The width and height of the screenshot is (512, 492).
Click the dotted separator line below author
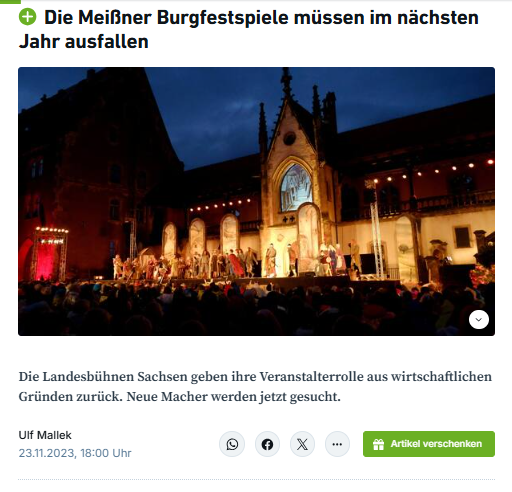click(x=256, y=479)
